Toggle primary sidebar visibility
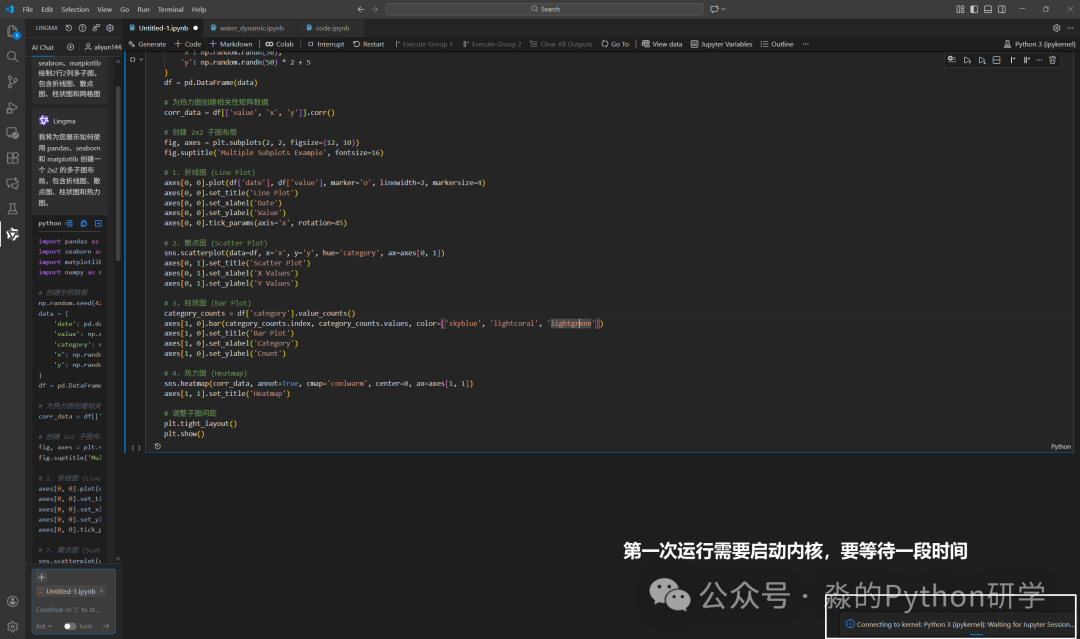Image resolution: width=1080 pixels, height=639 pixels. (x=974, y=9)
